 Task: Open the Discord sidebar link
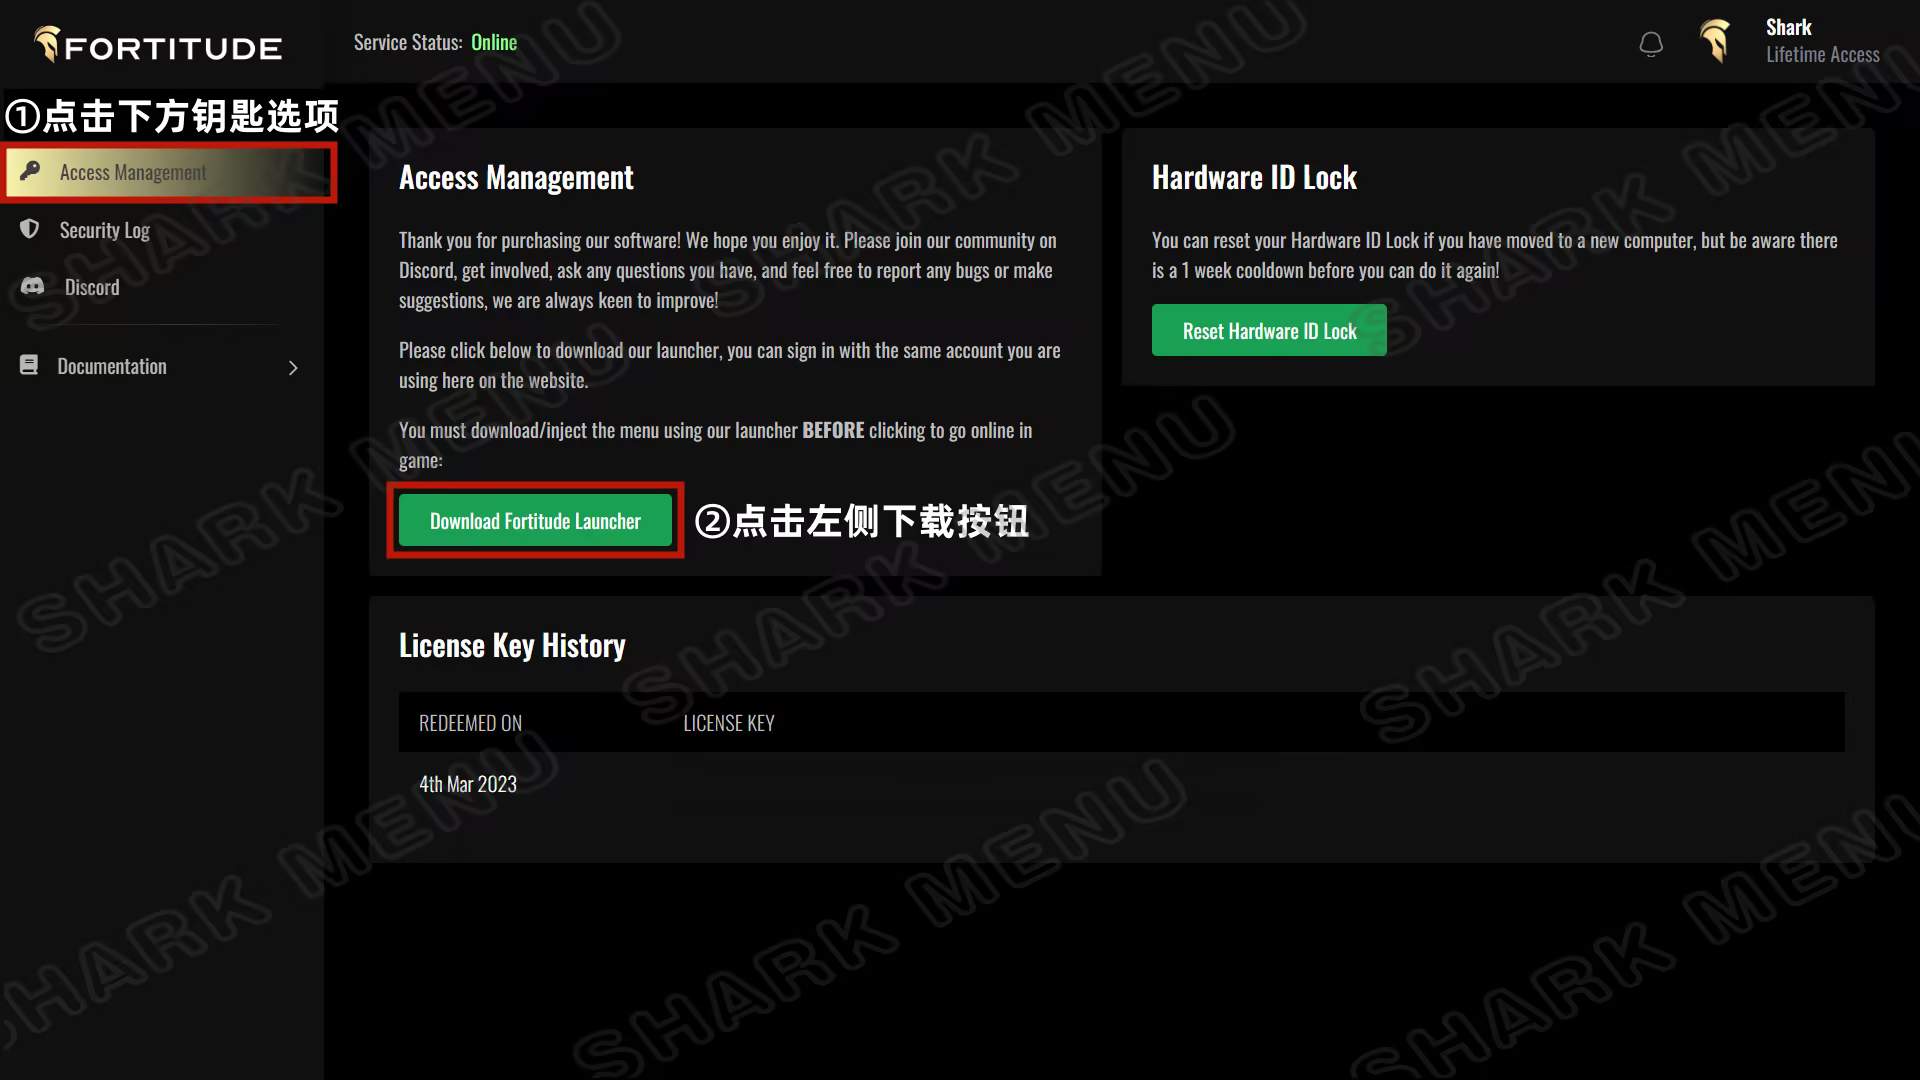pyautogui.click(x=92, y=288)
